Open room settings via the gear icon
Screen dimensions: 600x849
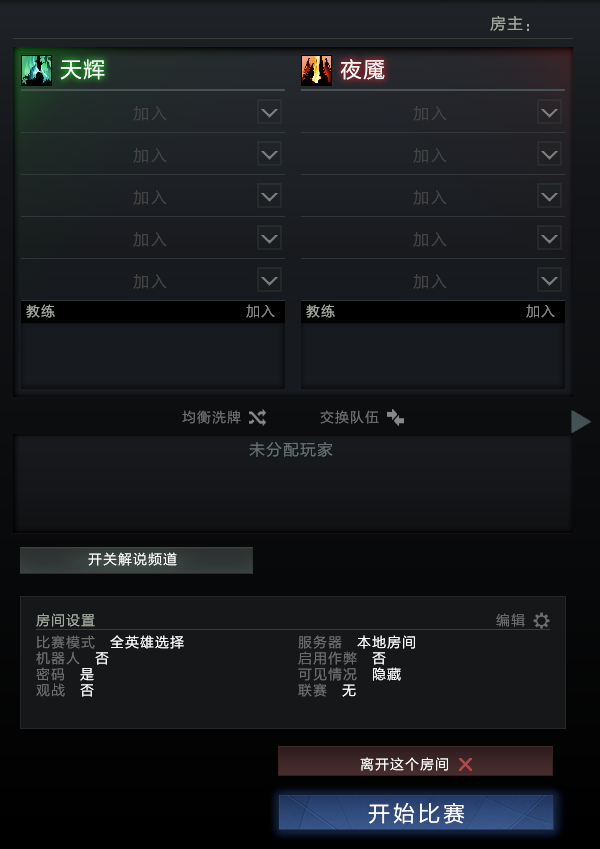(541, 620)
